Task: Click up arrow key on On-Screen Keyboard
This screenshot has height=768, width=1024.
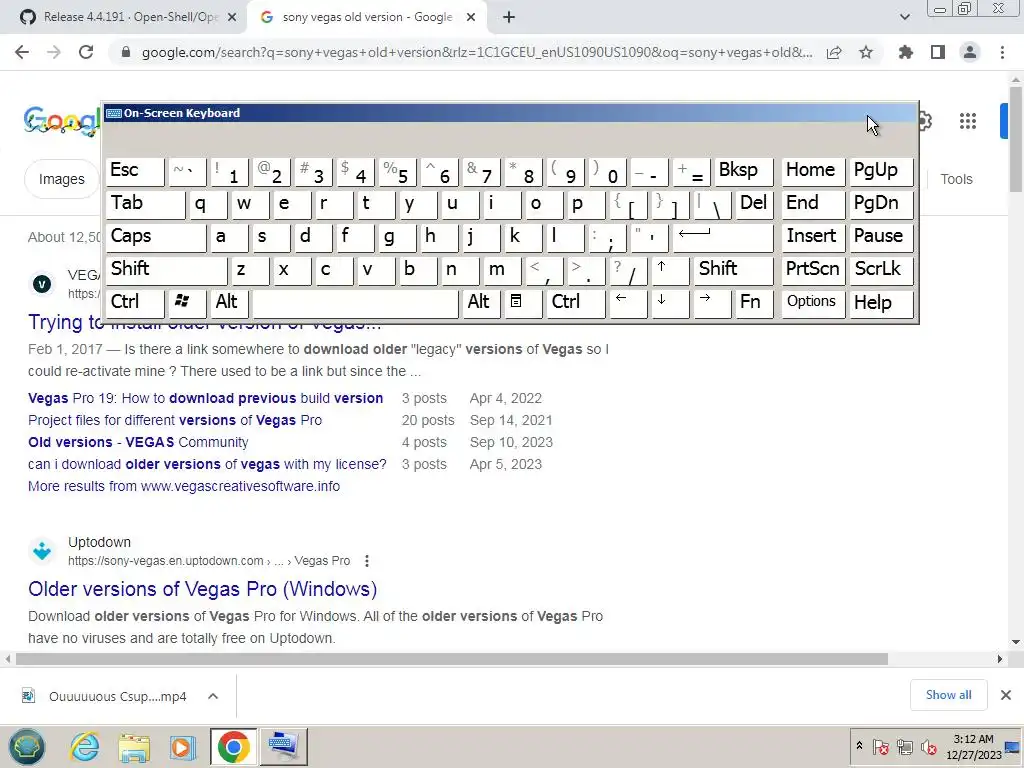Action: tap(670, 270)
